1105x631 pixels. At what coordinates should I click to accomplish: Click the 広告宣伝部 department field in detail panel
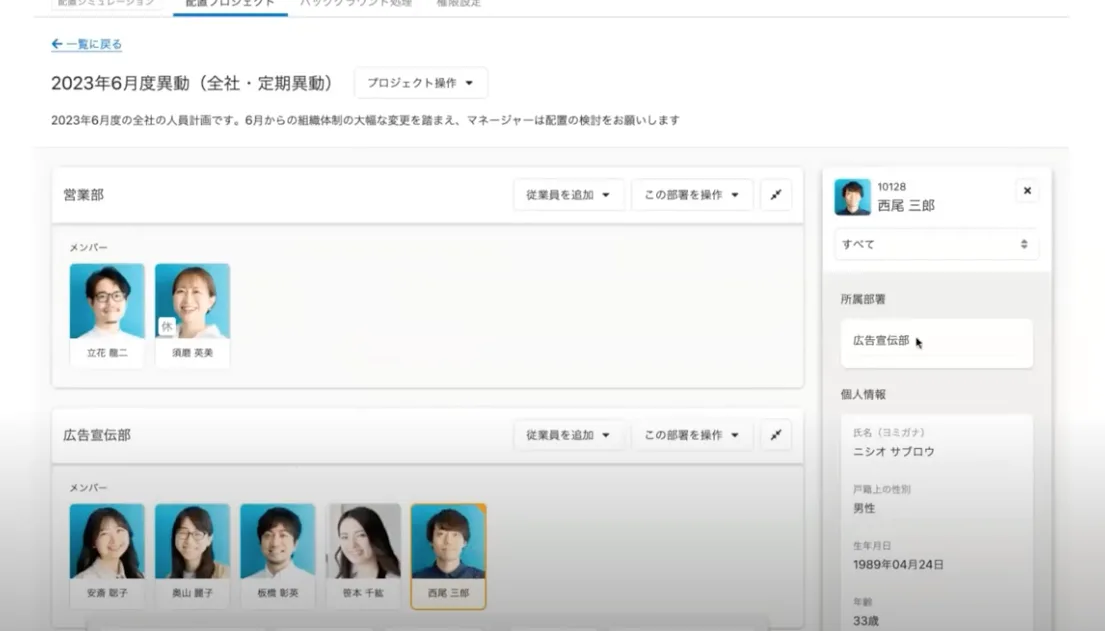pyautogui.click(x=937, y=343)
